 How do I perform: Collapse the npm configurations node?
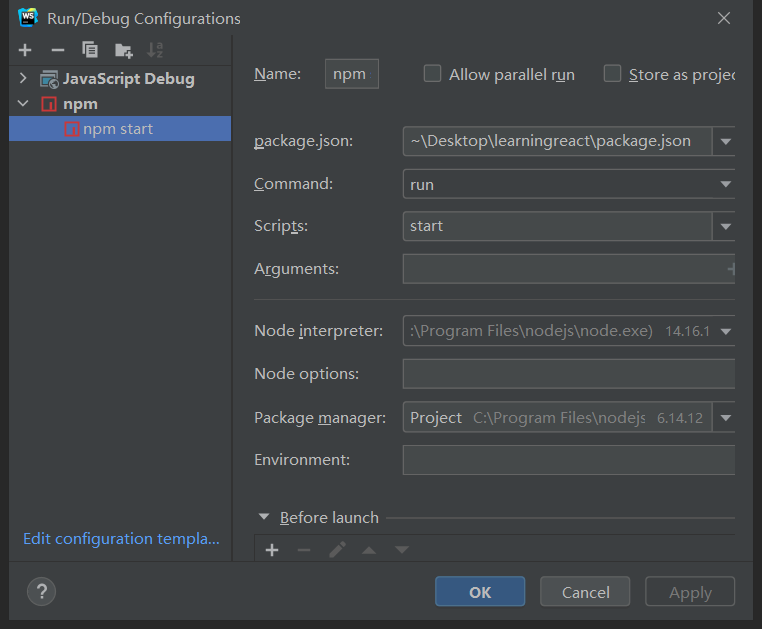pyautogui.click(x=23, y=103)
